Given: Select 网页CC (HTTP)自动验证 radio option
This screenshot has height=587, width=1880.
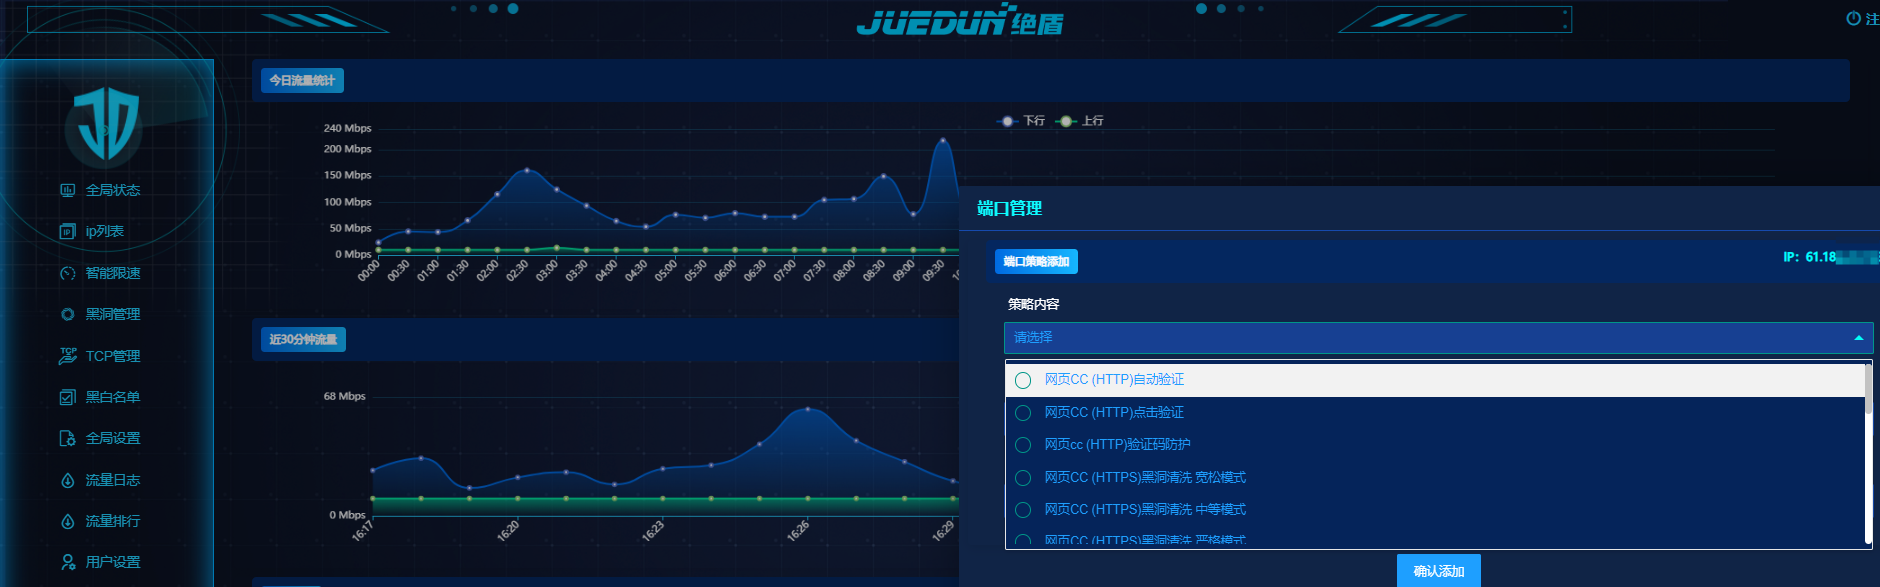Looking at the screenshot, I should (1023, 380).
